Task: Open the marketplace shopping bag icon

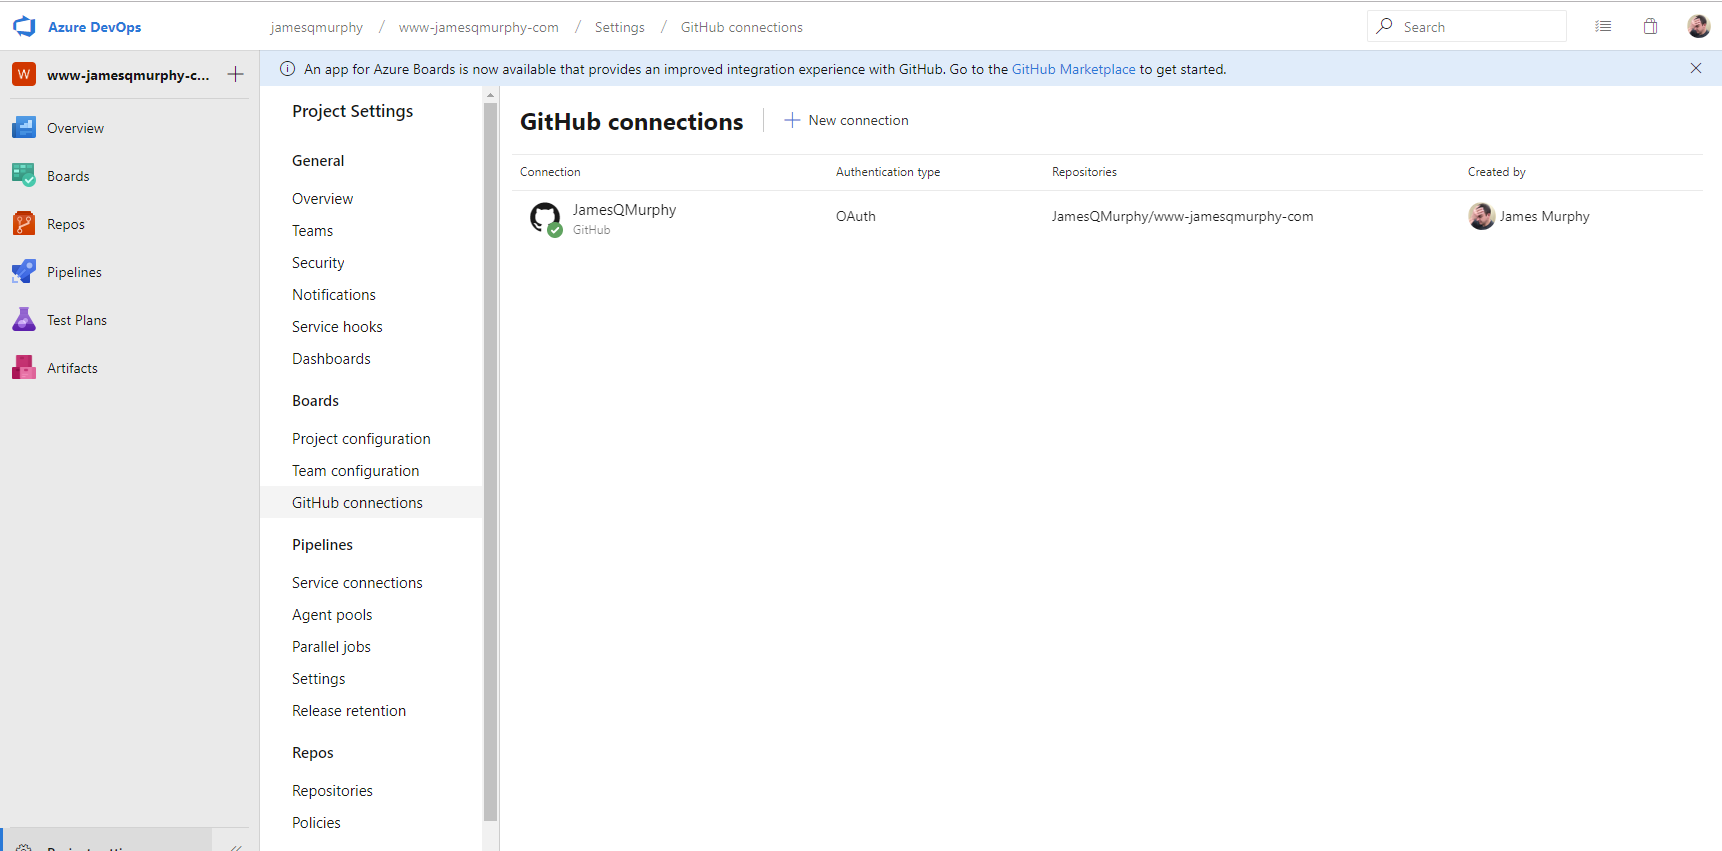Action: point(1651,27)
